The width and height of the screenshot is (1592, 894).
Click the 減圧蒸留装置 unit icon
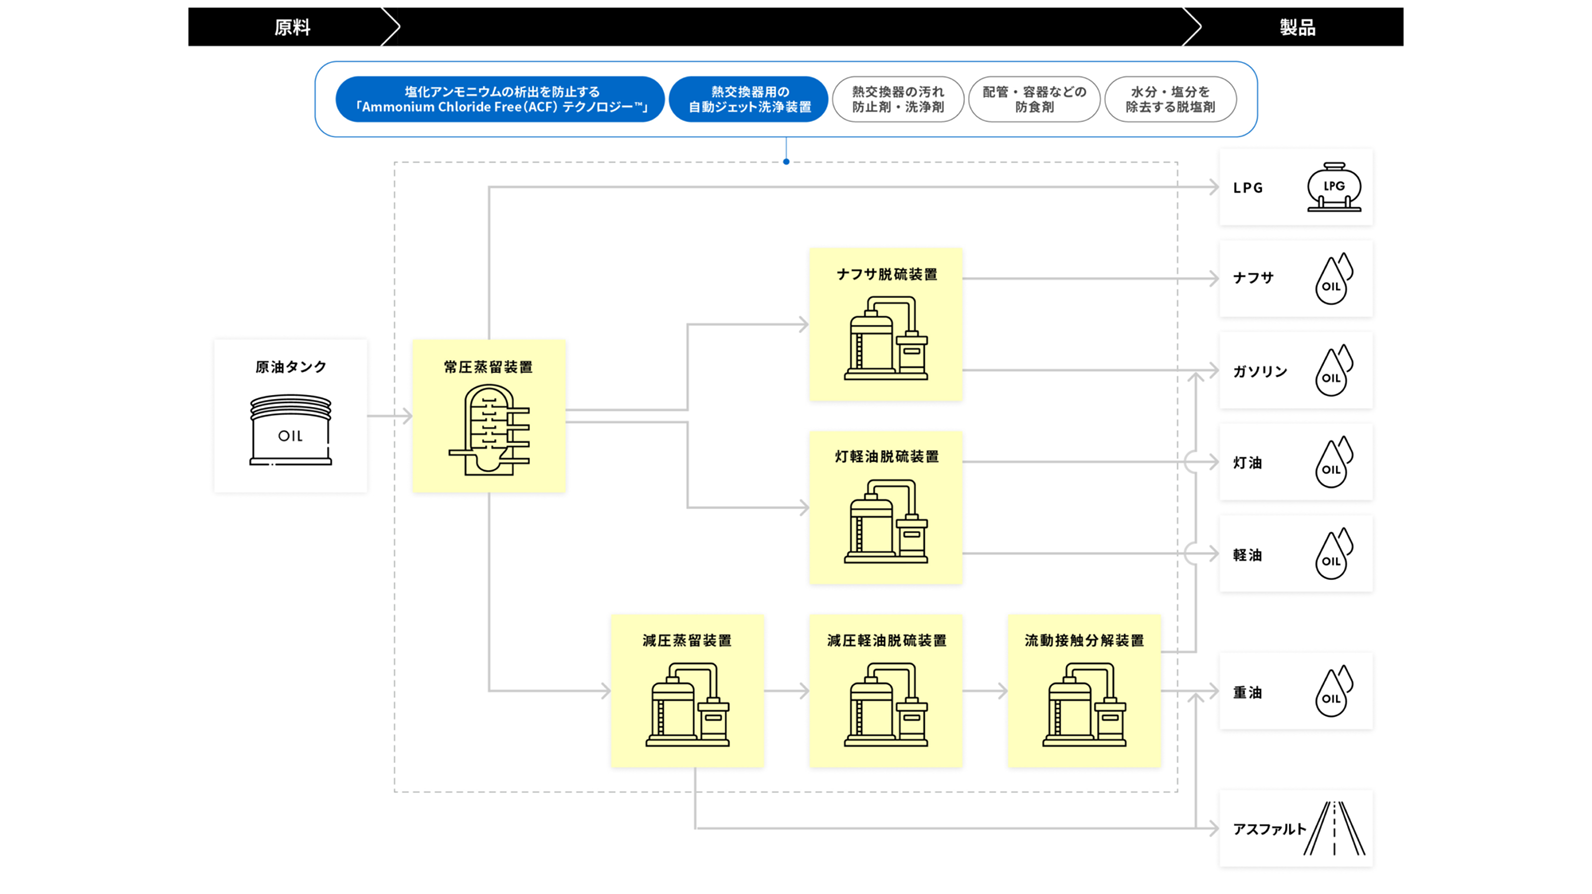point(688,706)
